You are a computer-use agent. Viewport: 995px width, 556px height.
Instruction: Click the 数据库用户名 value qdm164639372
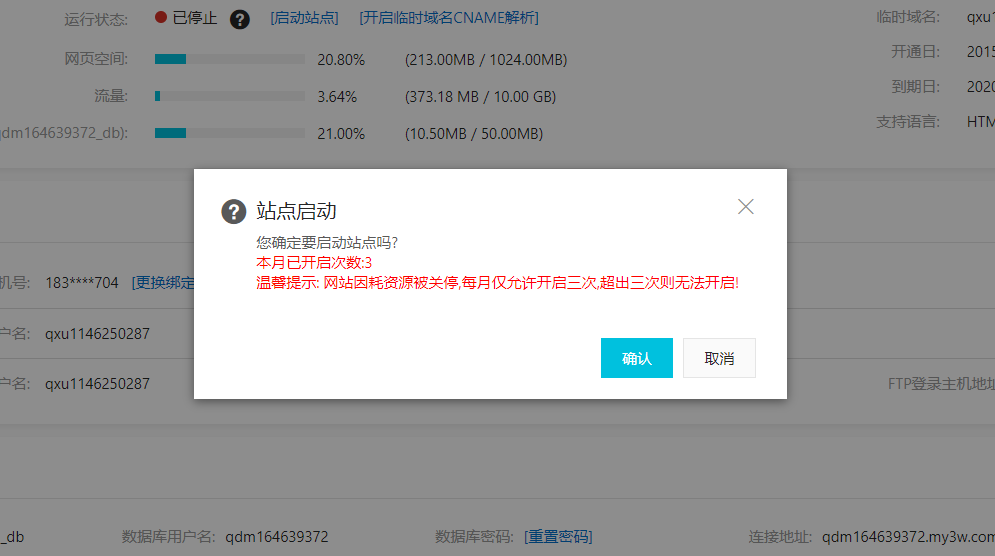click(276, 537)
